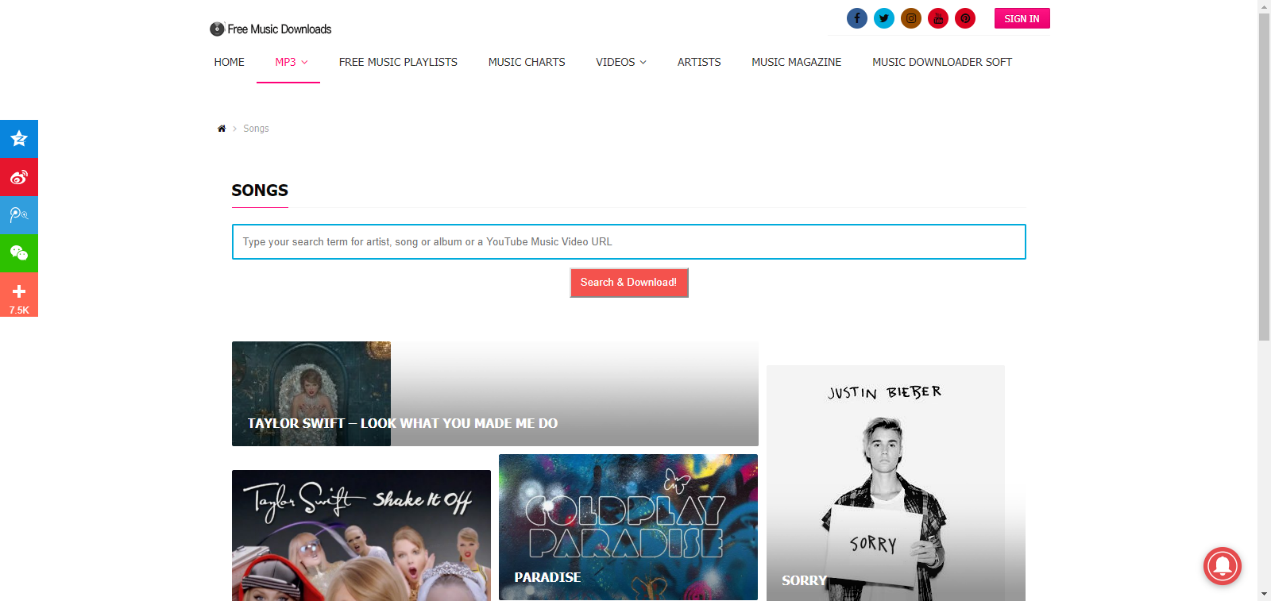Open the Twitter social icon
The image size is (1271, 601).
[x=884, y=18]
